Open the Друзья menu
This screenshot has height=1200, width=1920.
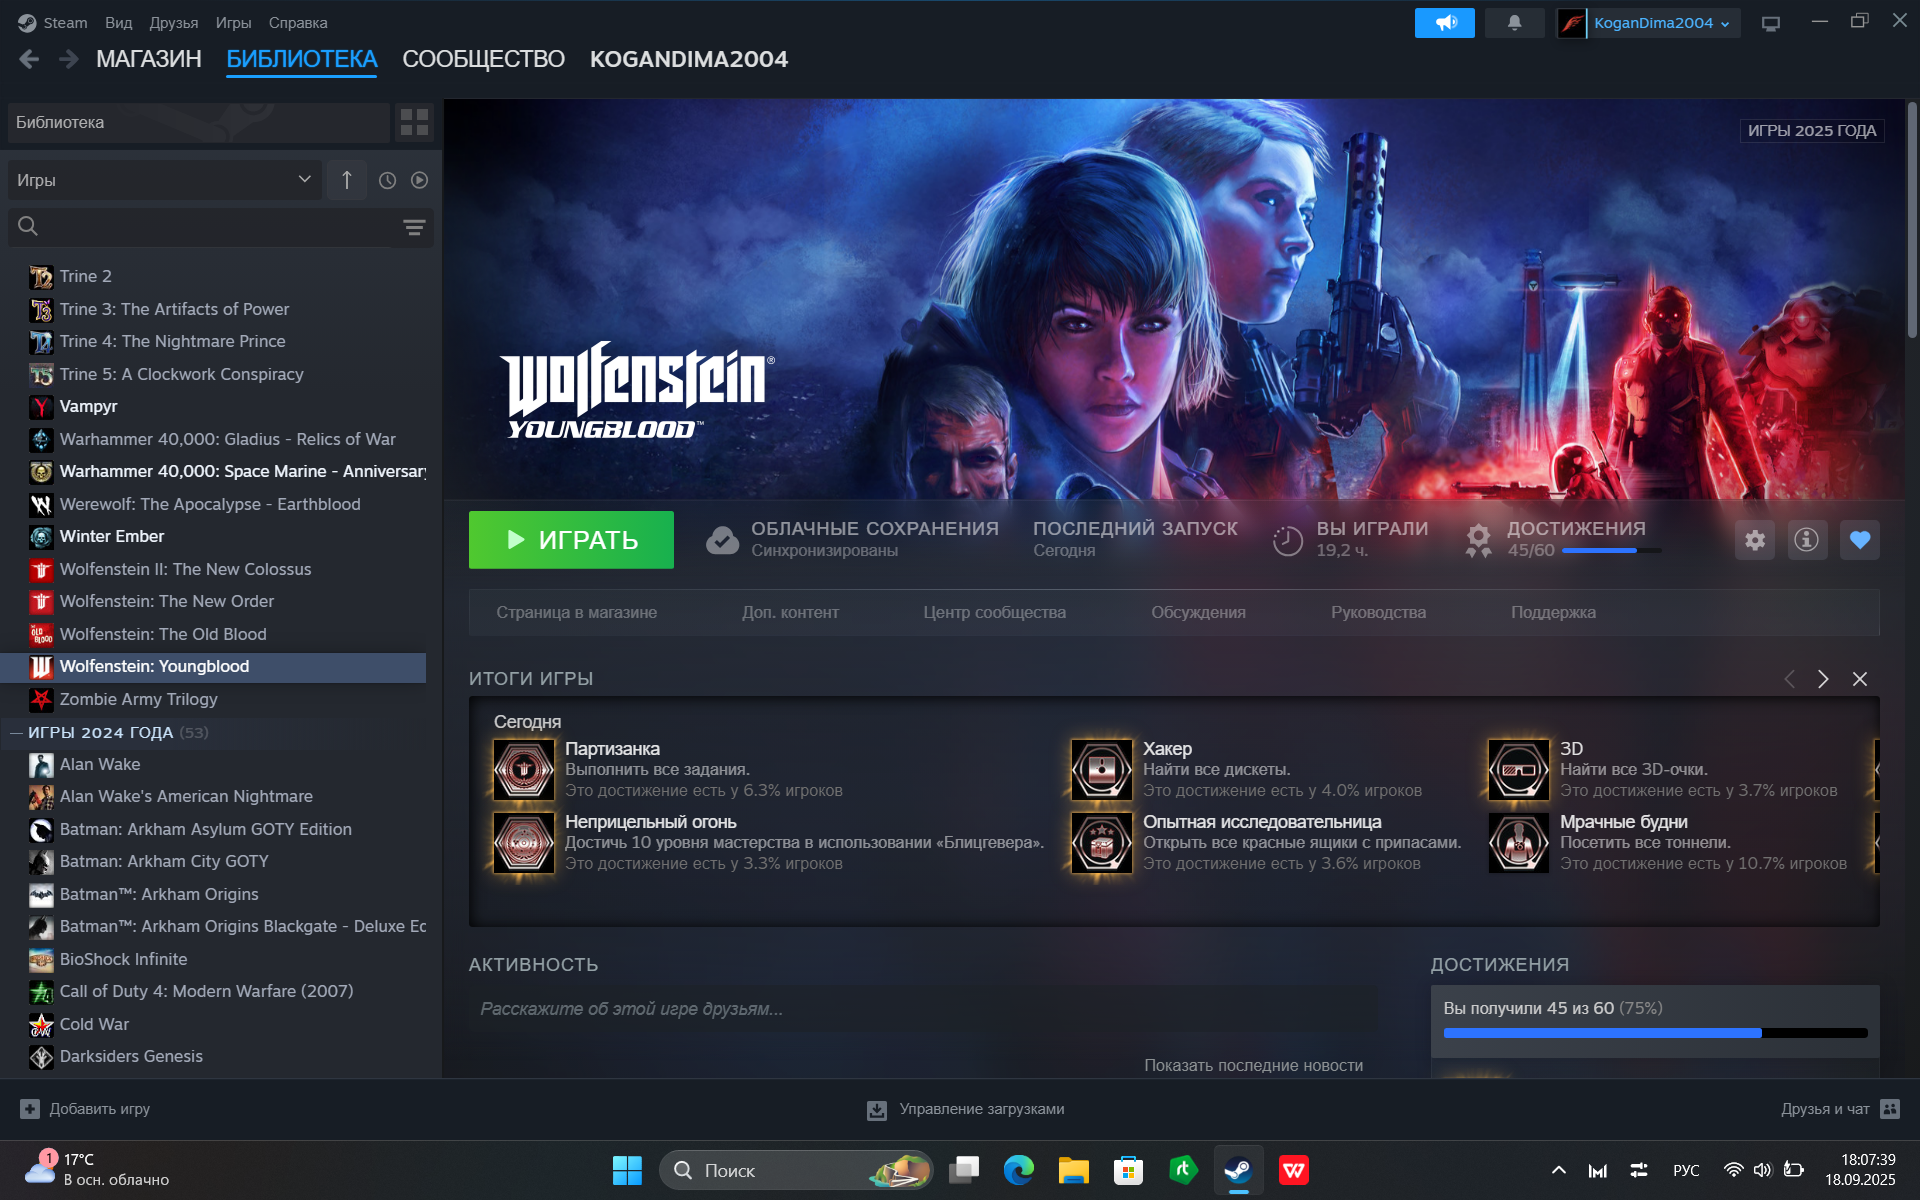[174, 22]
